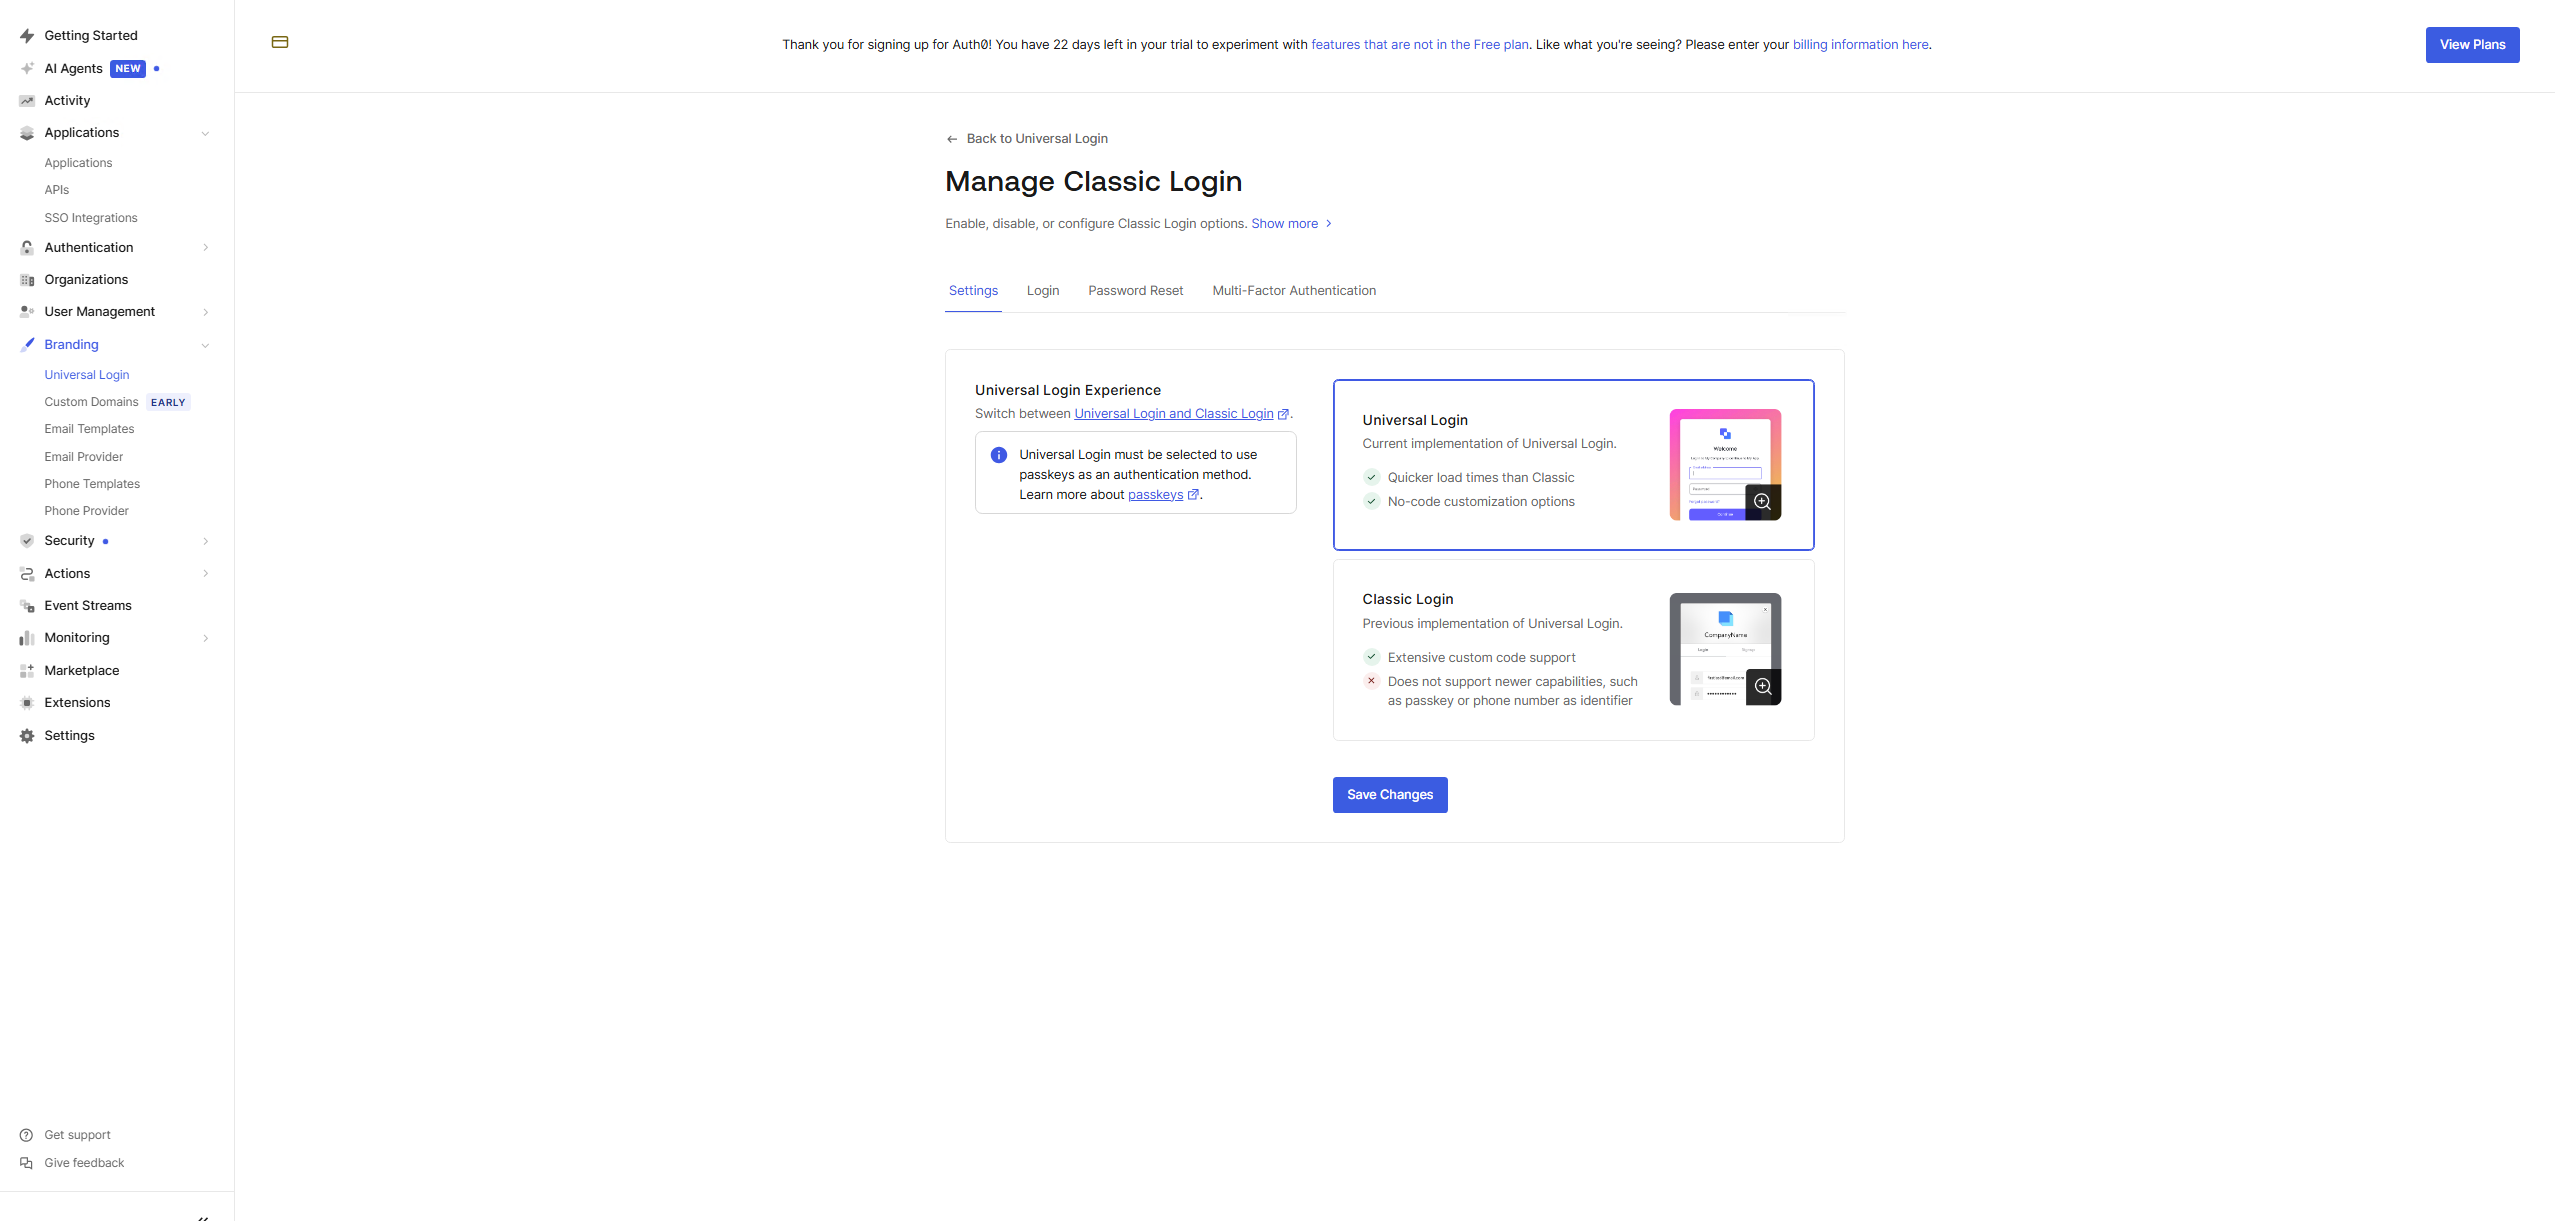2555x1221 pixels.
Task: Click the Get support question mark icon
Action: pos(26,1135)
